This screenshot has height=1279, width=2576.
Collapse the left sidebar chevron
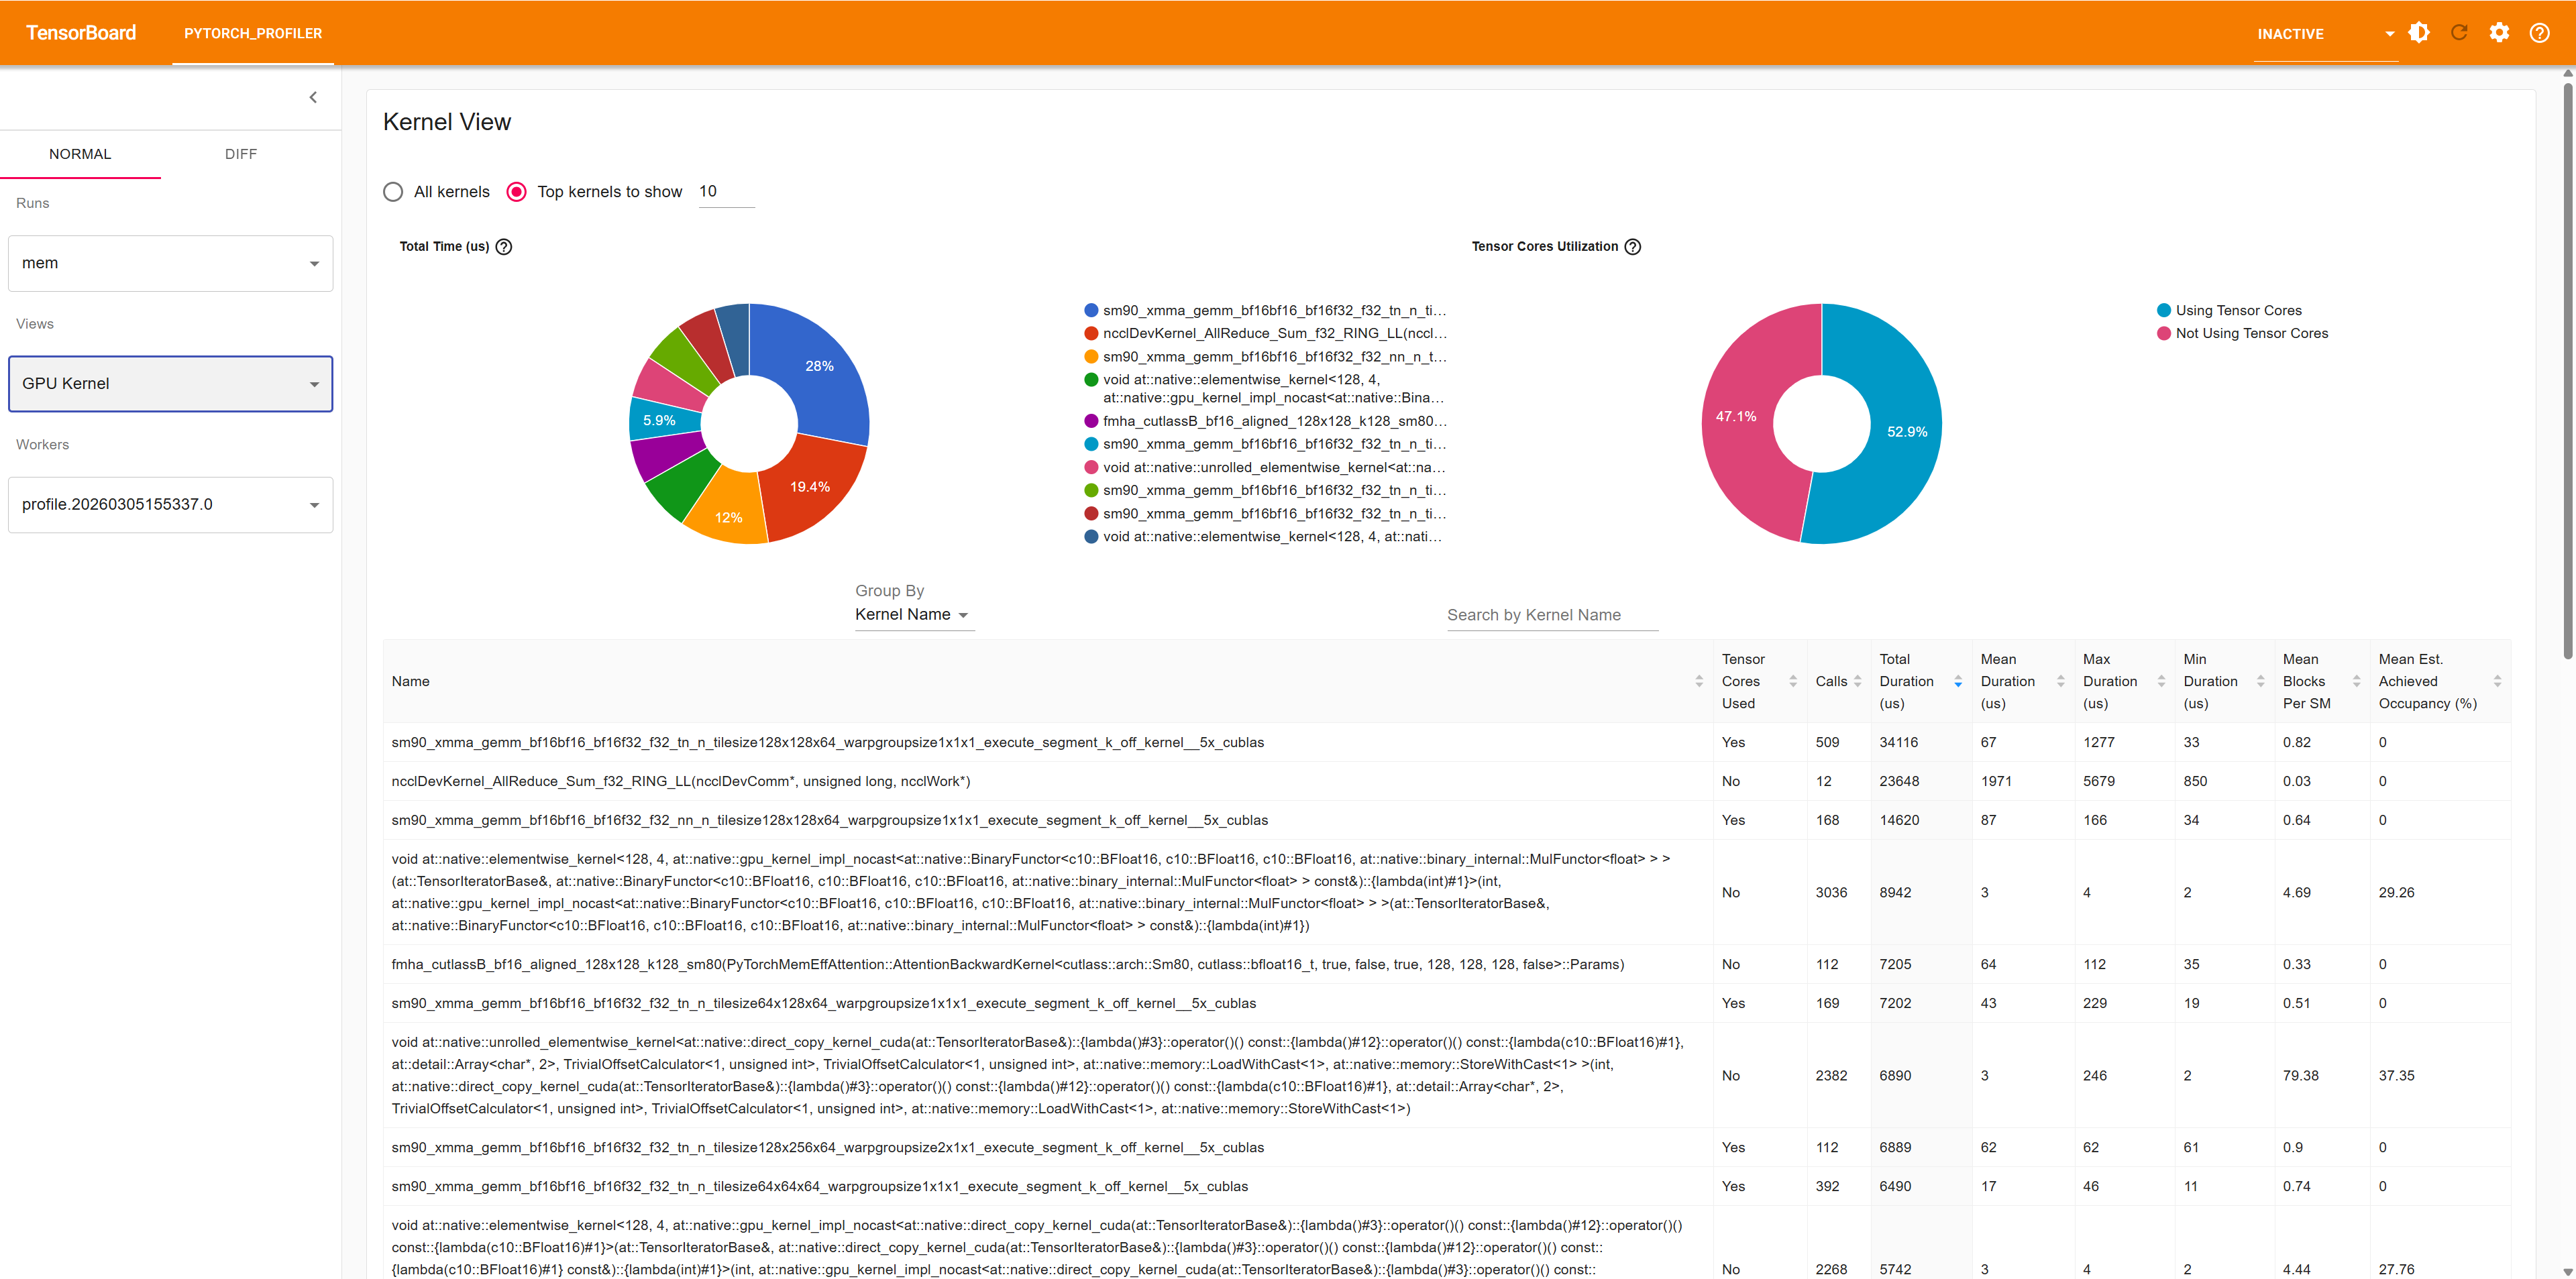pyautogui.click(x=313, y=97)
